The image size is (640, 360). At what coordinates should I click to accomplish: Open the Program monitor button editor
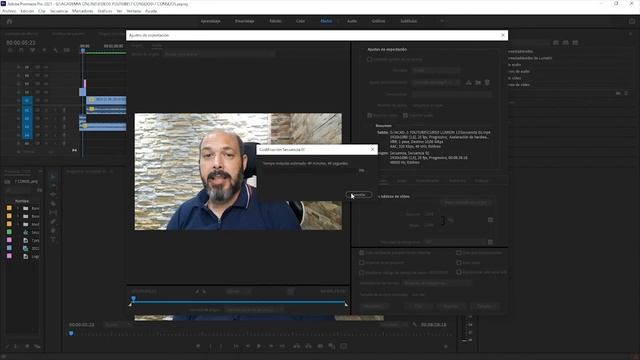[446, 347]
